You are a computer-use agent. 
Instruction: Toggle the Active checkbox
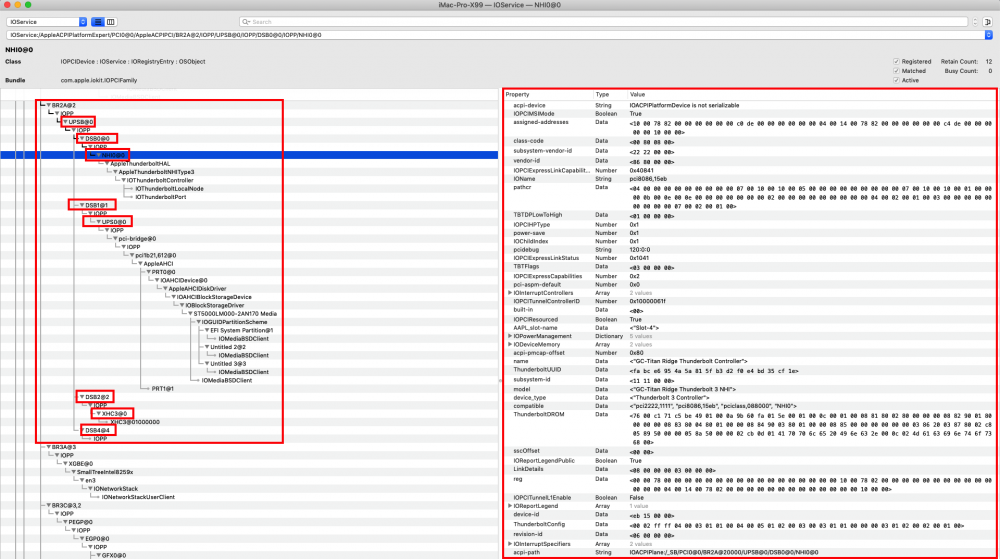[x=896, y=80]
